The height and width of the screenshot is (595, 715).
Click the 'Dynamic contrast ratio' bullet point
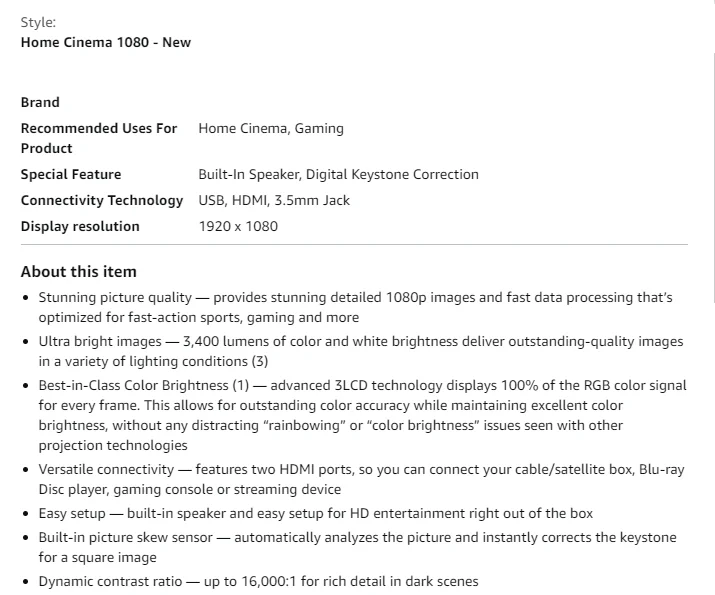tap(258, 581)
